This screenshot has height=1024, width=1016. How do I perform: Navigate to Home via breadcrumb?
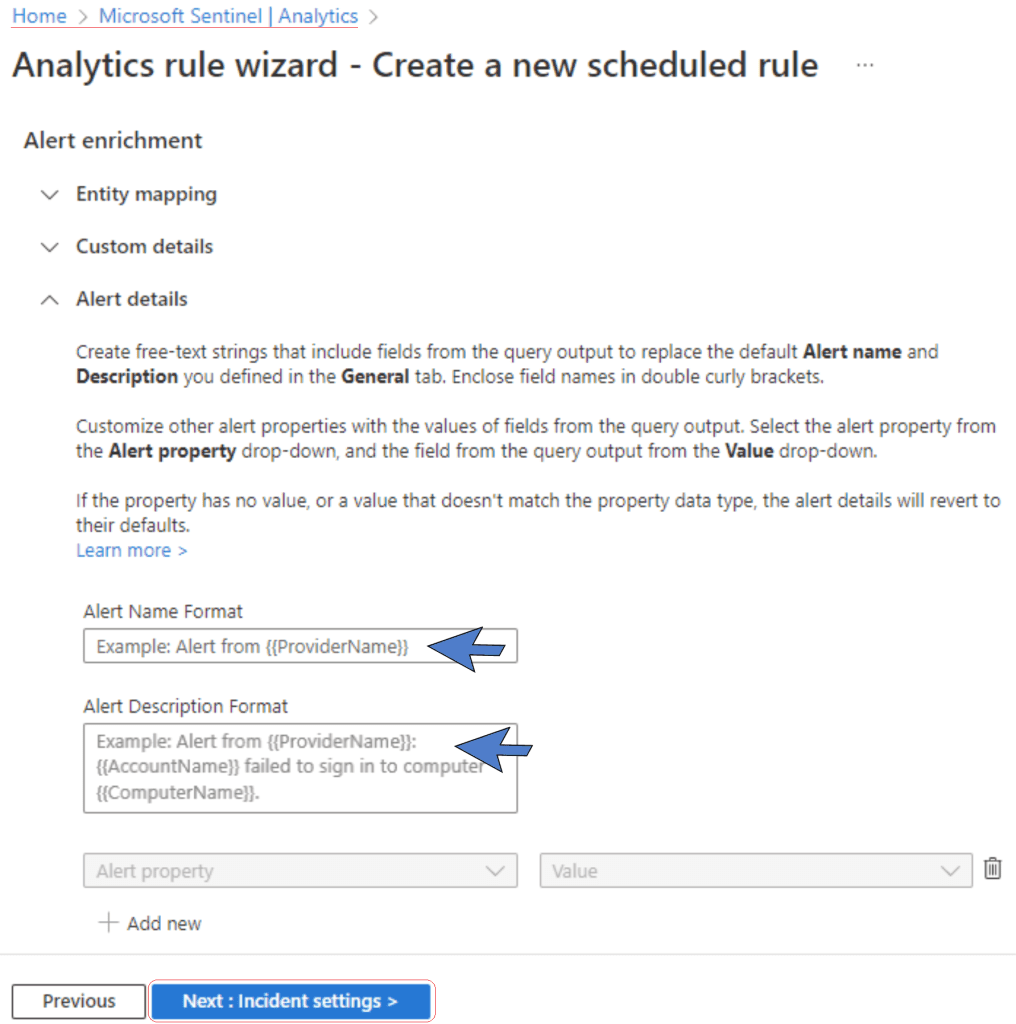39,16
